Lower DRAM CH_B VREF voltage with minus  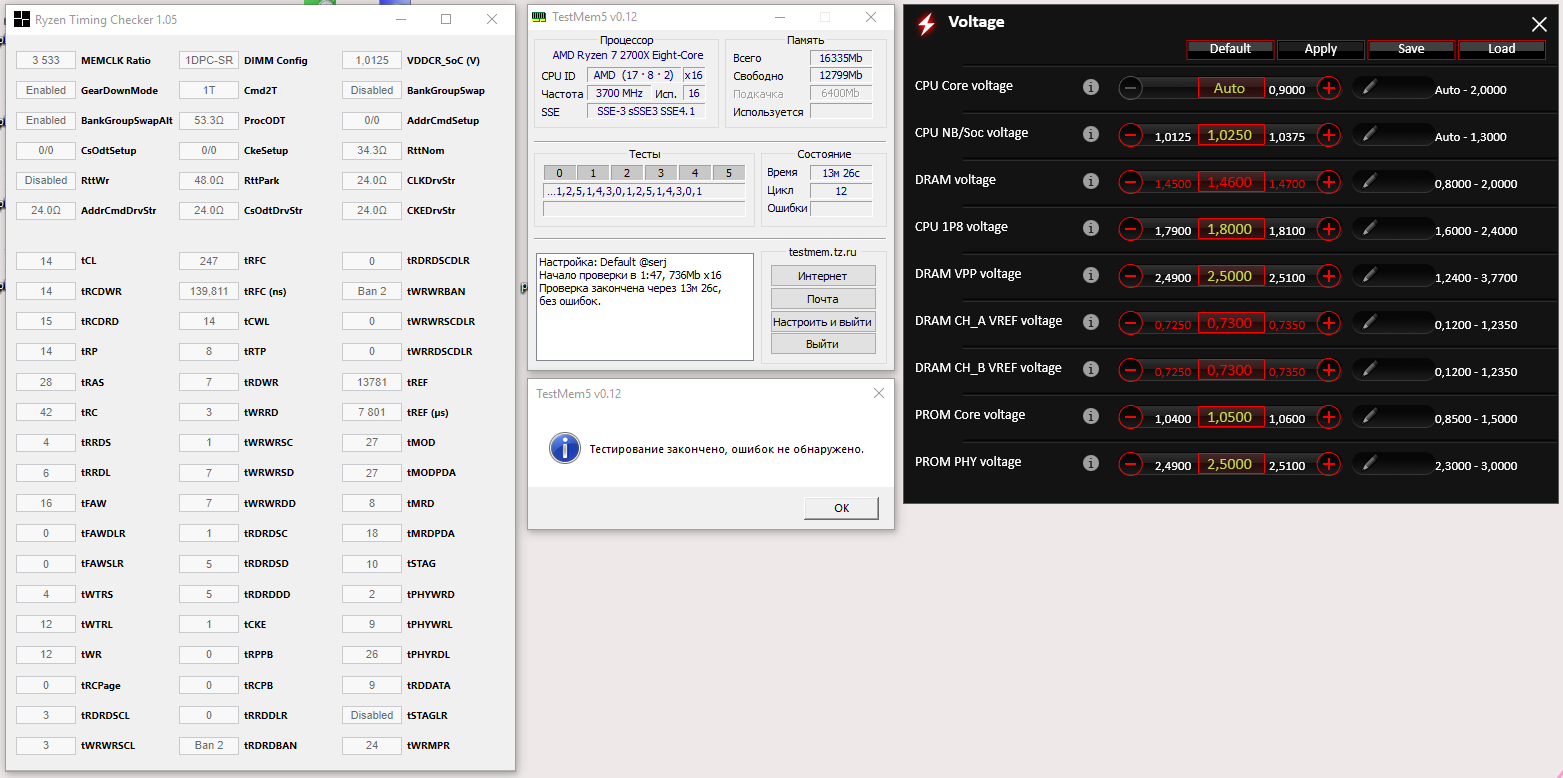pos(1130,370)
